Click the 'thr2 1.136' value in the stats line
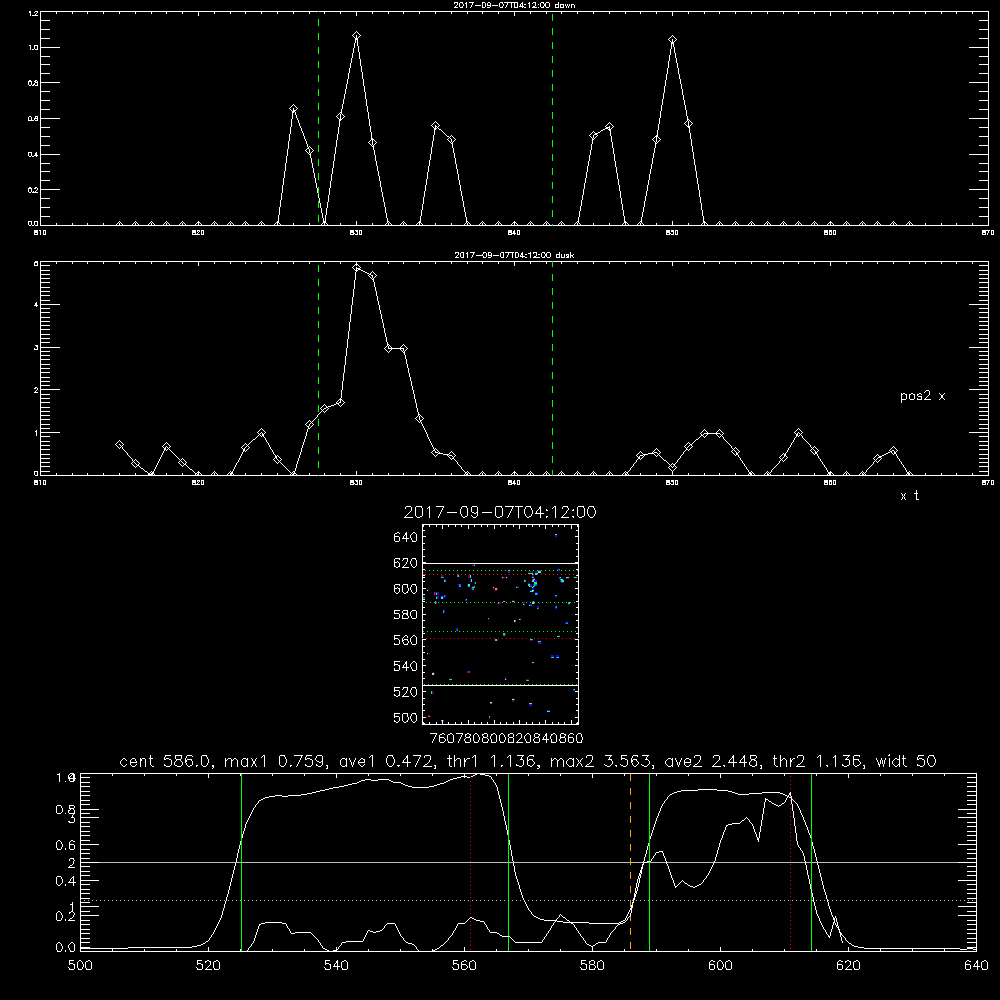Screen dimensions: 1000x1000 coord(819,761)
